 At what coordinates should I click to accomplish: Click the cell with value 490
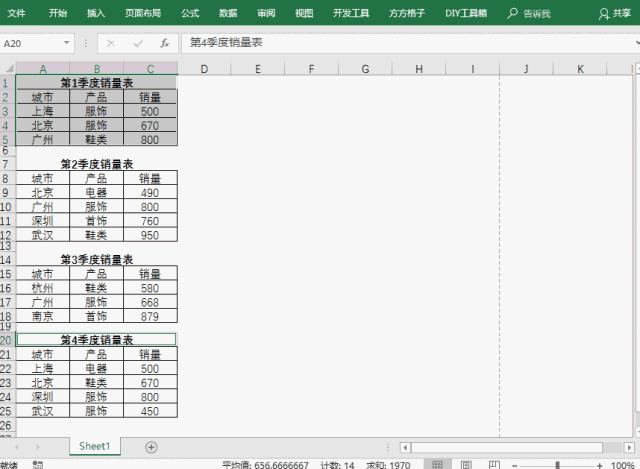pos(150,193)
